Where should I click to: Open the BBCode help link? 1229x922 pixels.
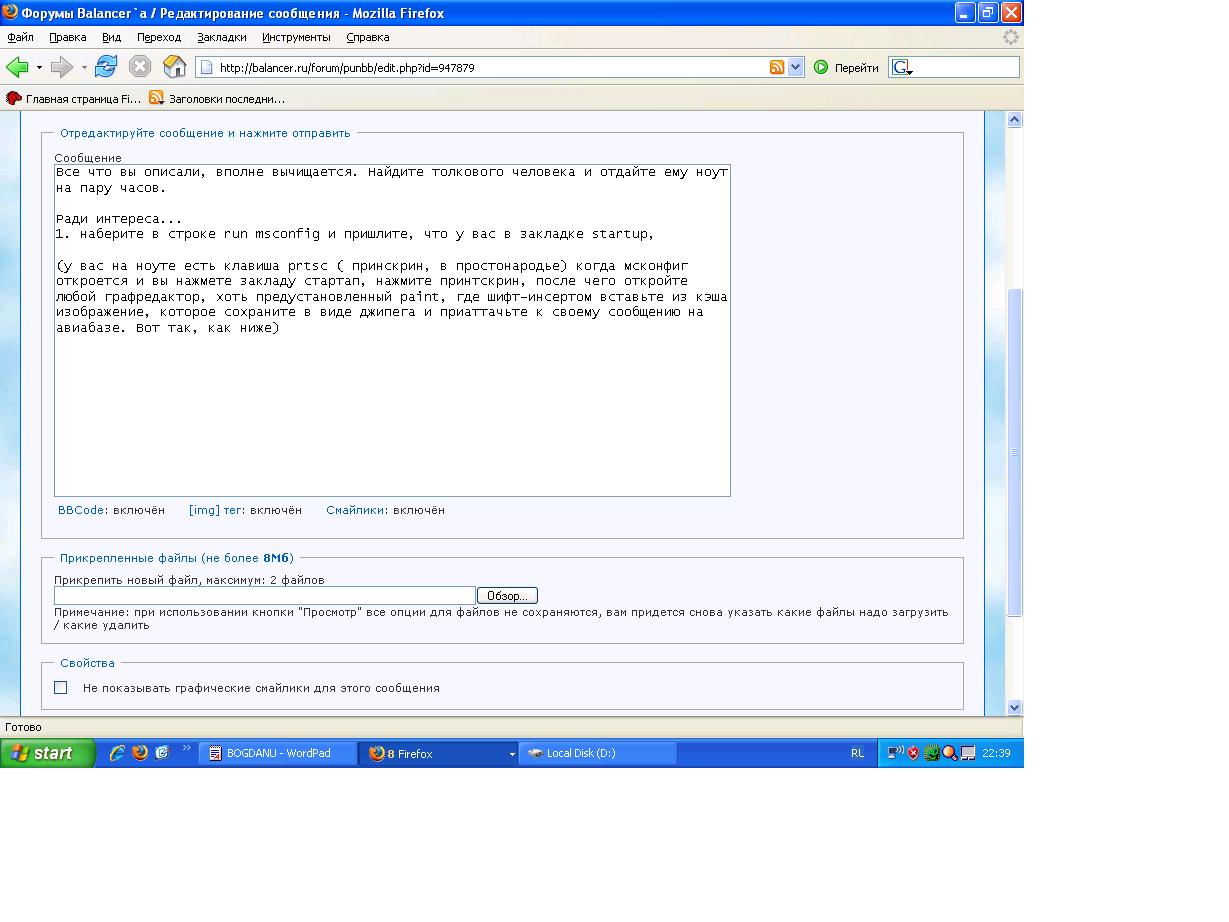pos(81,510)
